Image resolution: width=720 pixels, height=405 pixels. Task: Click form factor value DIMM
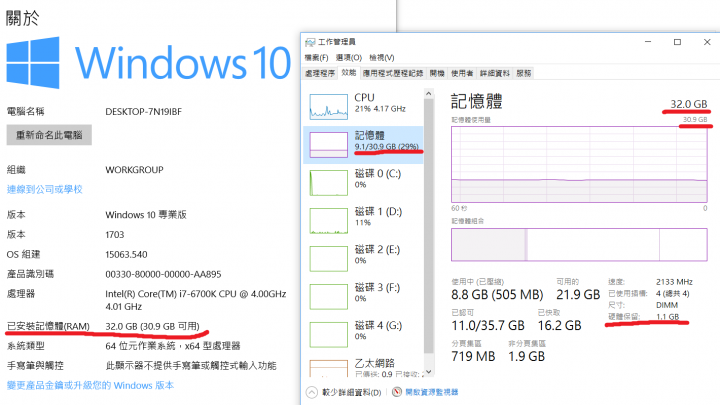pyautogui.click(x=667, y=305)
